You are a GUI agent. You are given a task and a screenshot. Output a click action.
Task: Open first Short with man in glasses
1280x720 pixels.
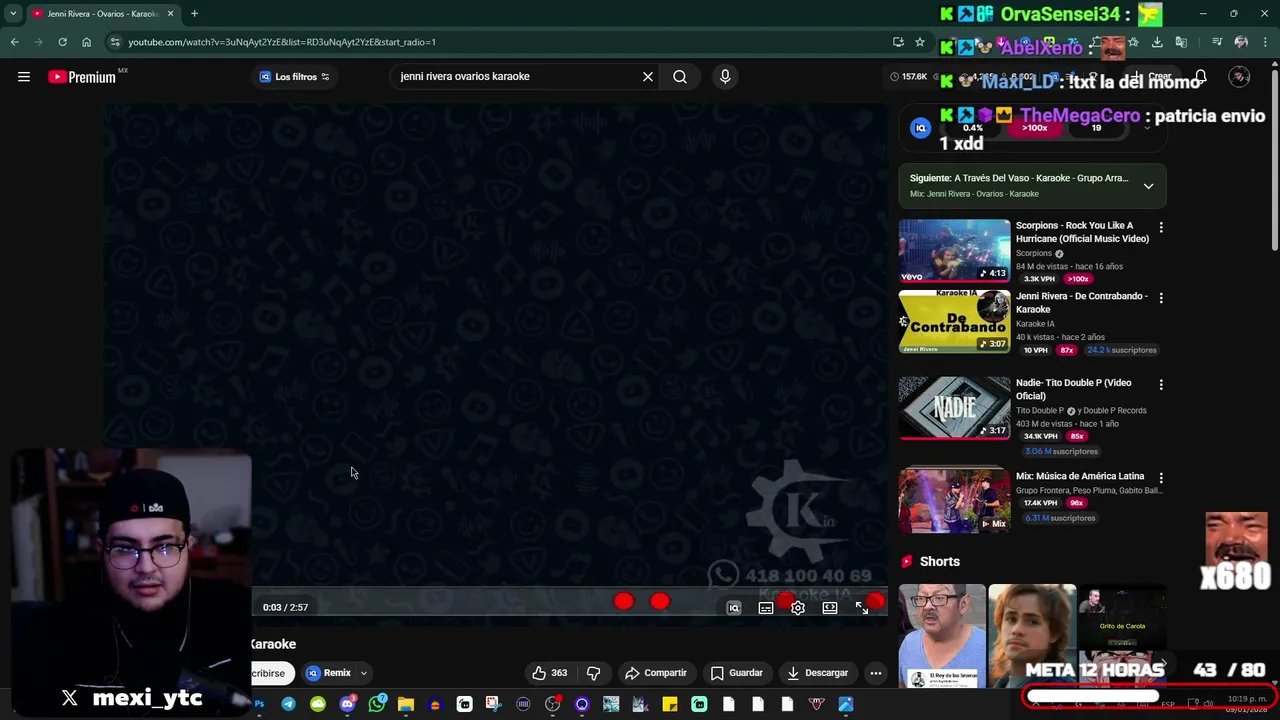[x=941, y=636]
